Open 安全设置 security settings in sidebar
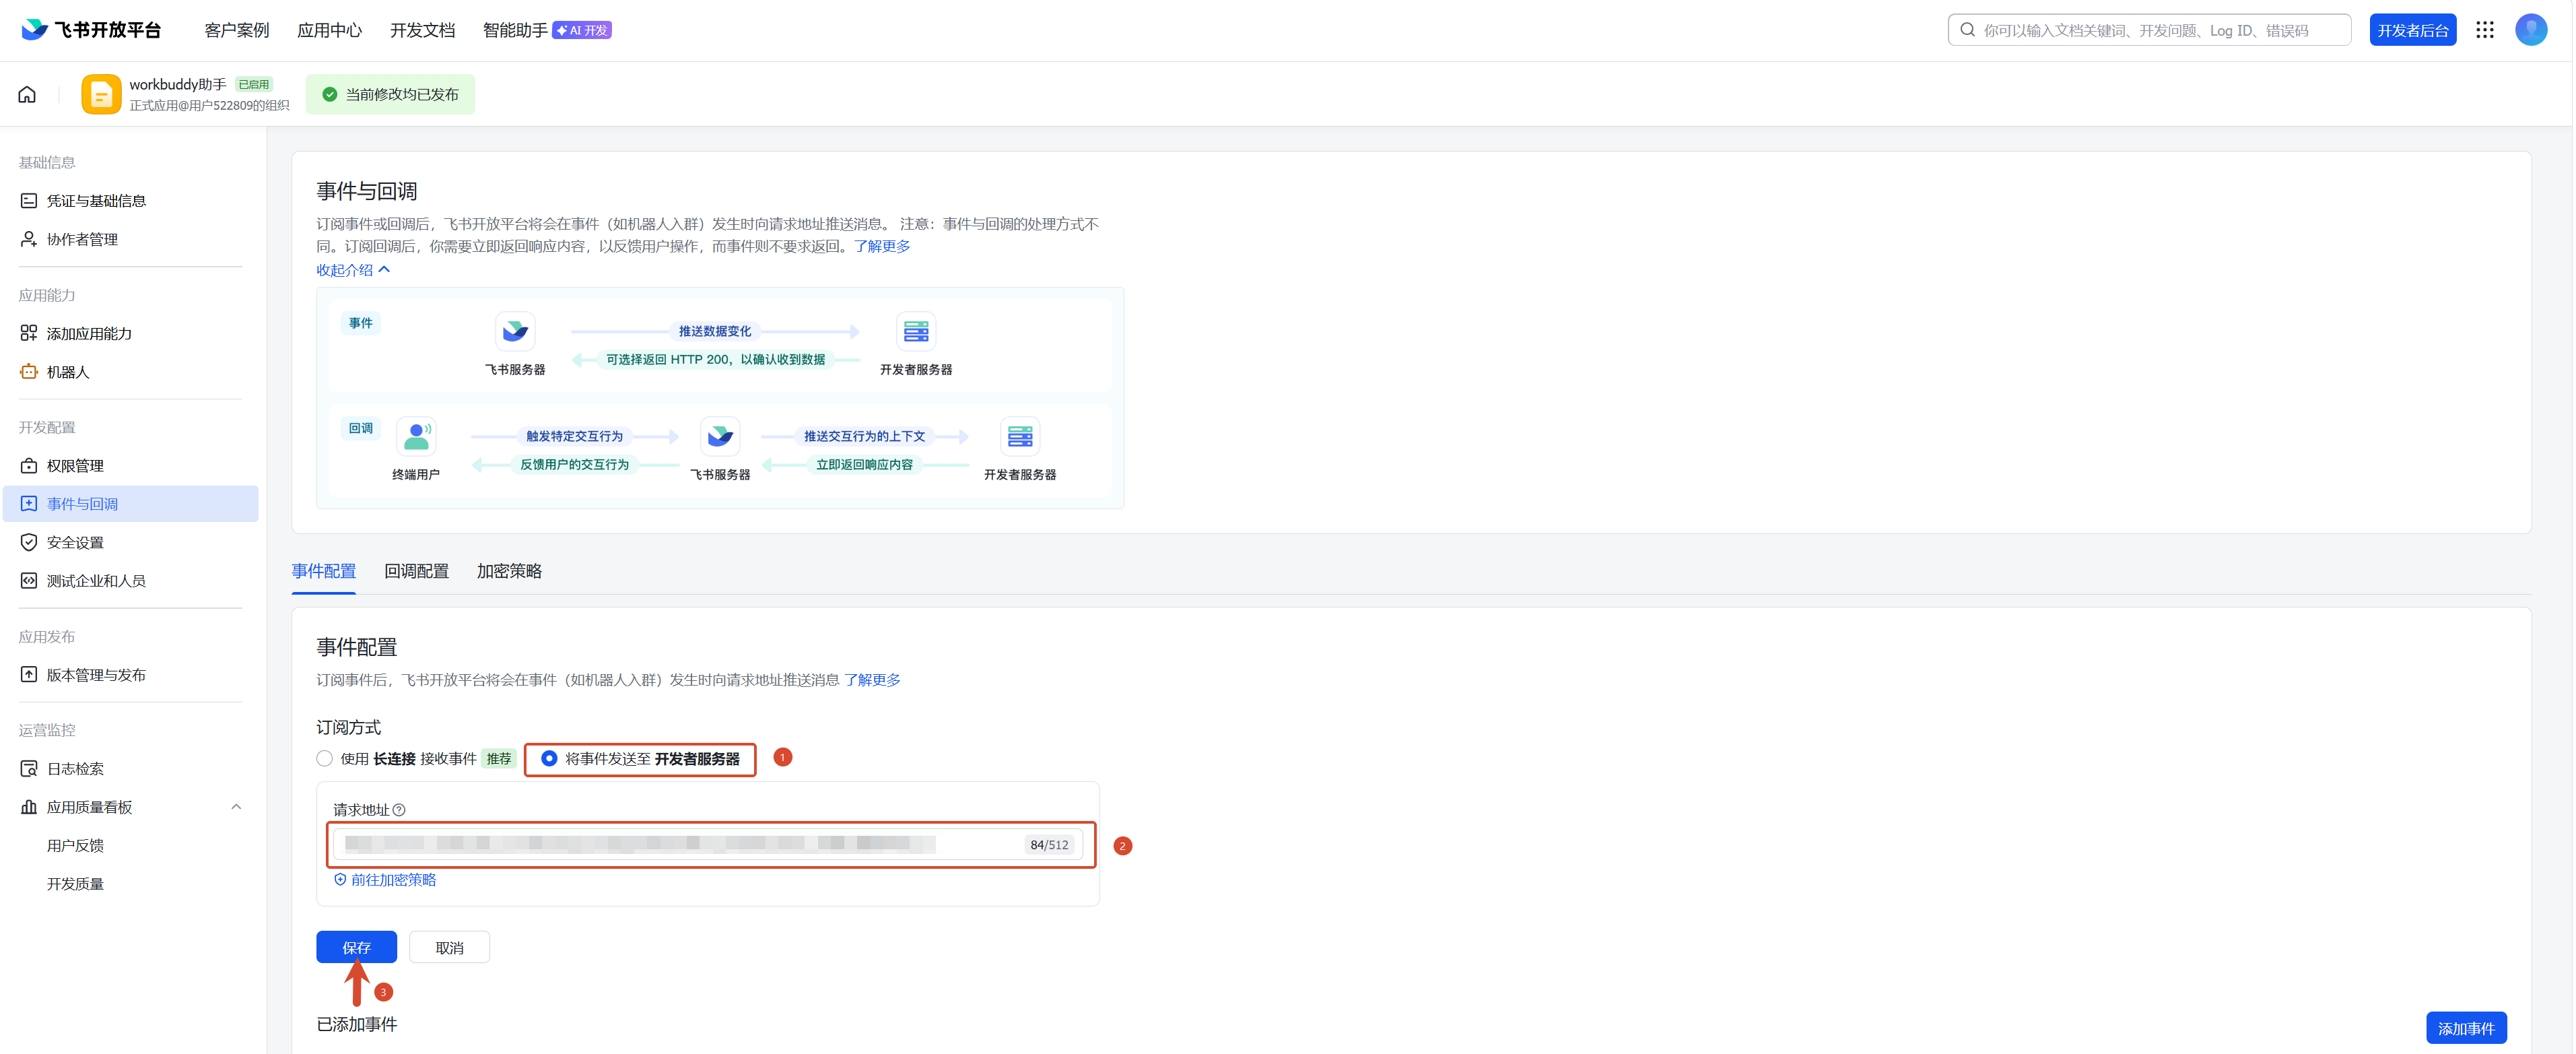Screen dimensions: 2576x1054 click(x=75, y=542)
